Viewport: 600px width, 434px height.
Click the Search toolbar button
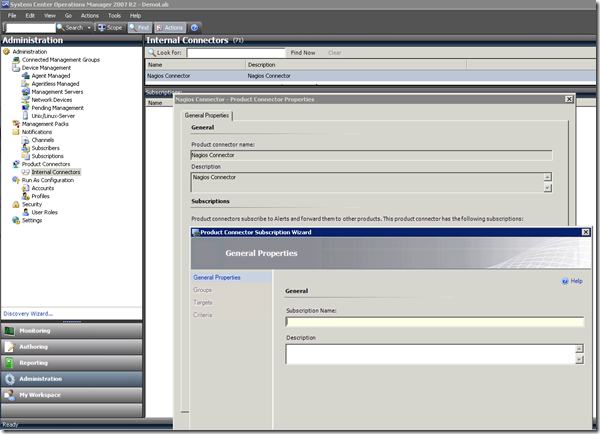(x=70, y=28)
